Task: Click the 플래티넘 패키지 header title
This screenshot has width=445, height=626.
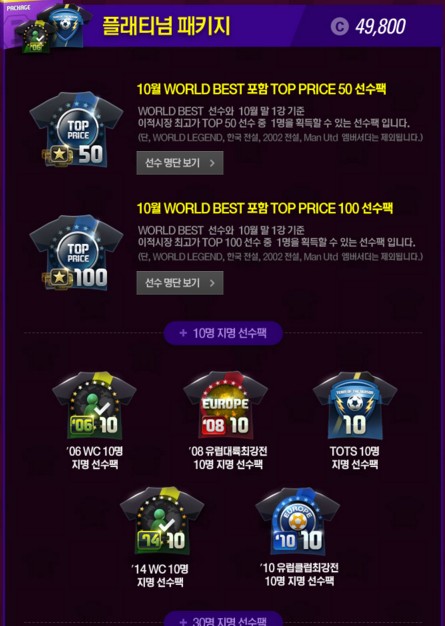Action: click(x=166, y=26)
